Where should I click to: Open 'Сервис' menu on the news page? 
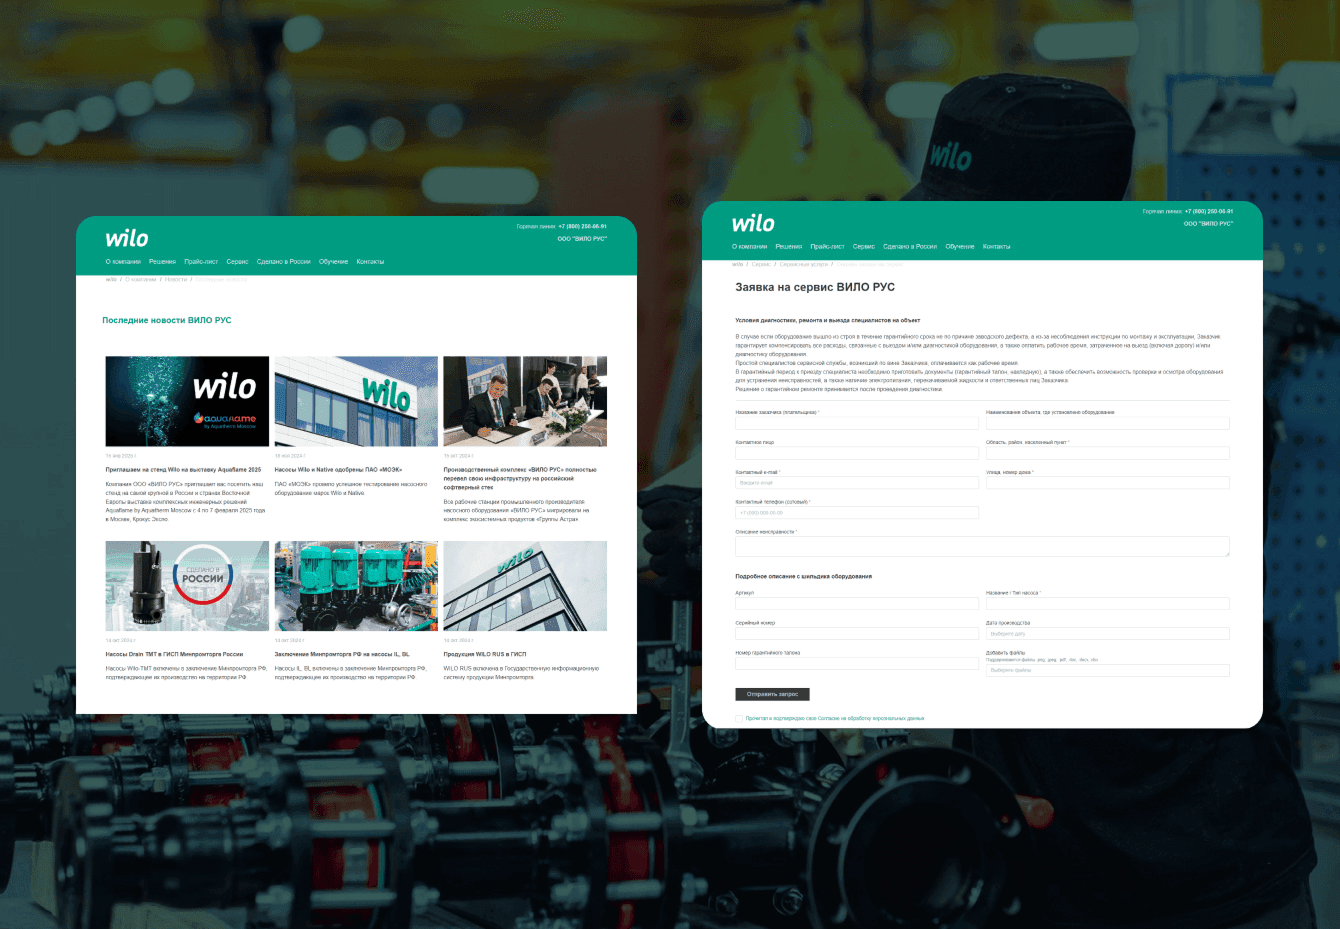[x=237, y=262]
